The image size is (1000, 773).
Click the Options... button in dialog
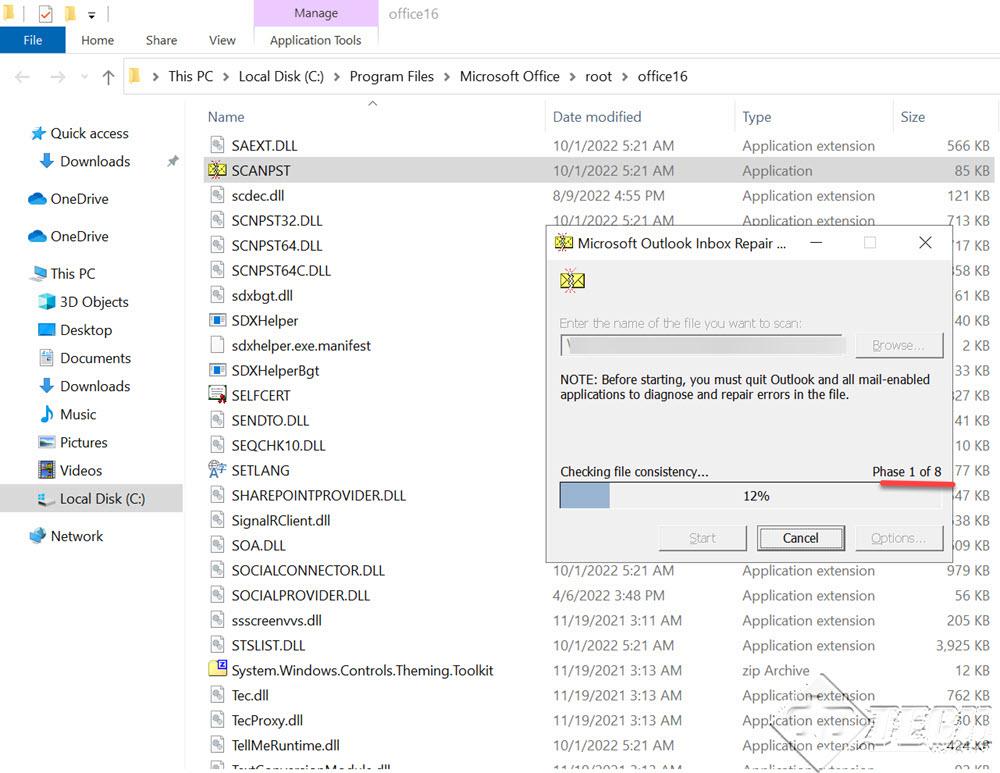pos(899,538)
